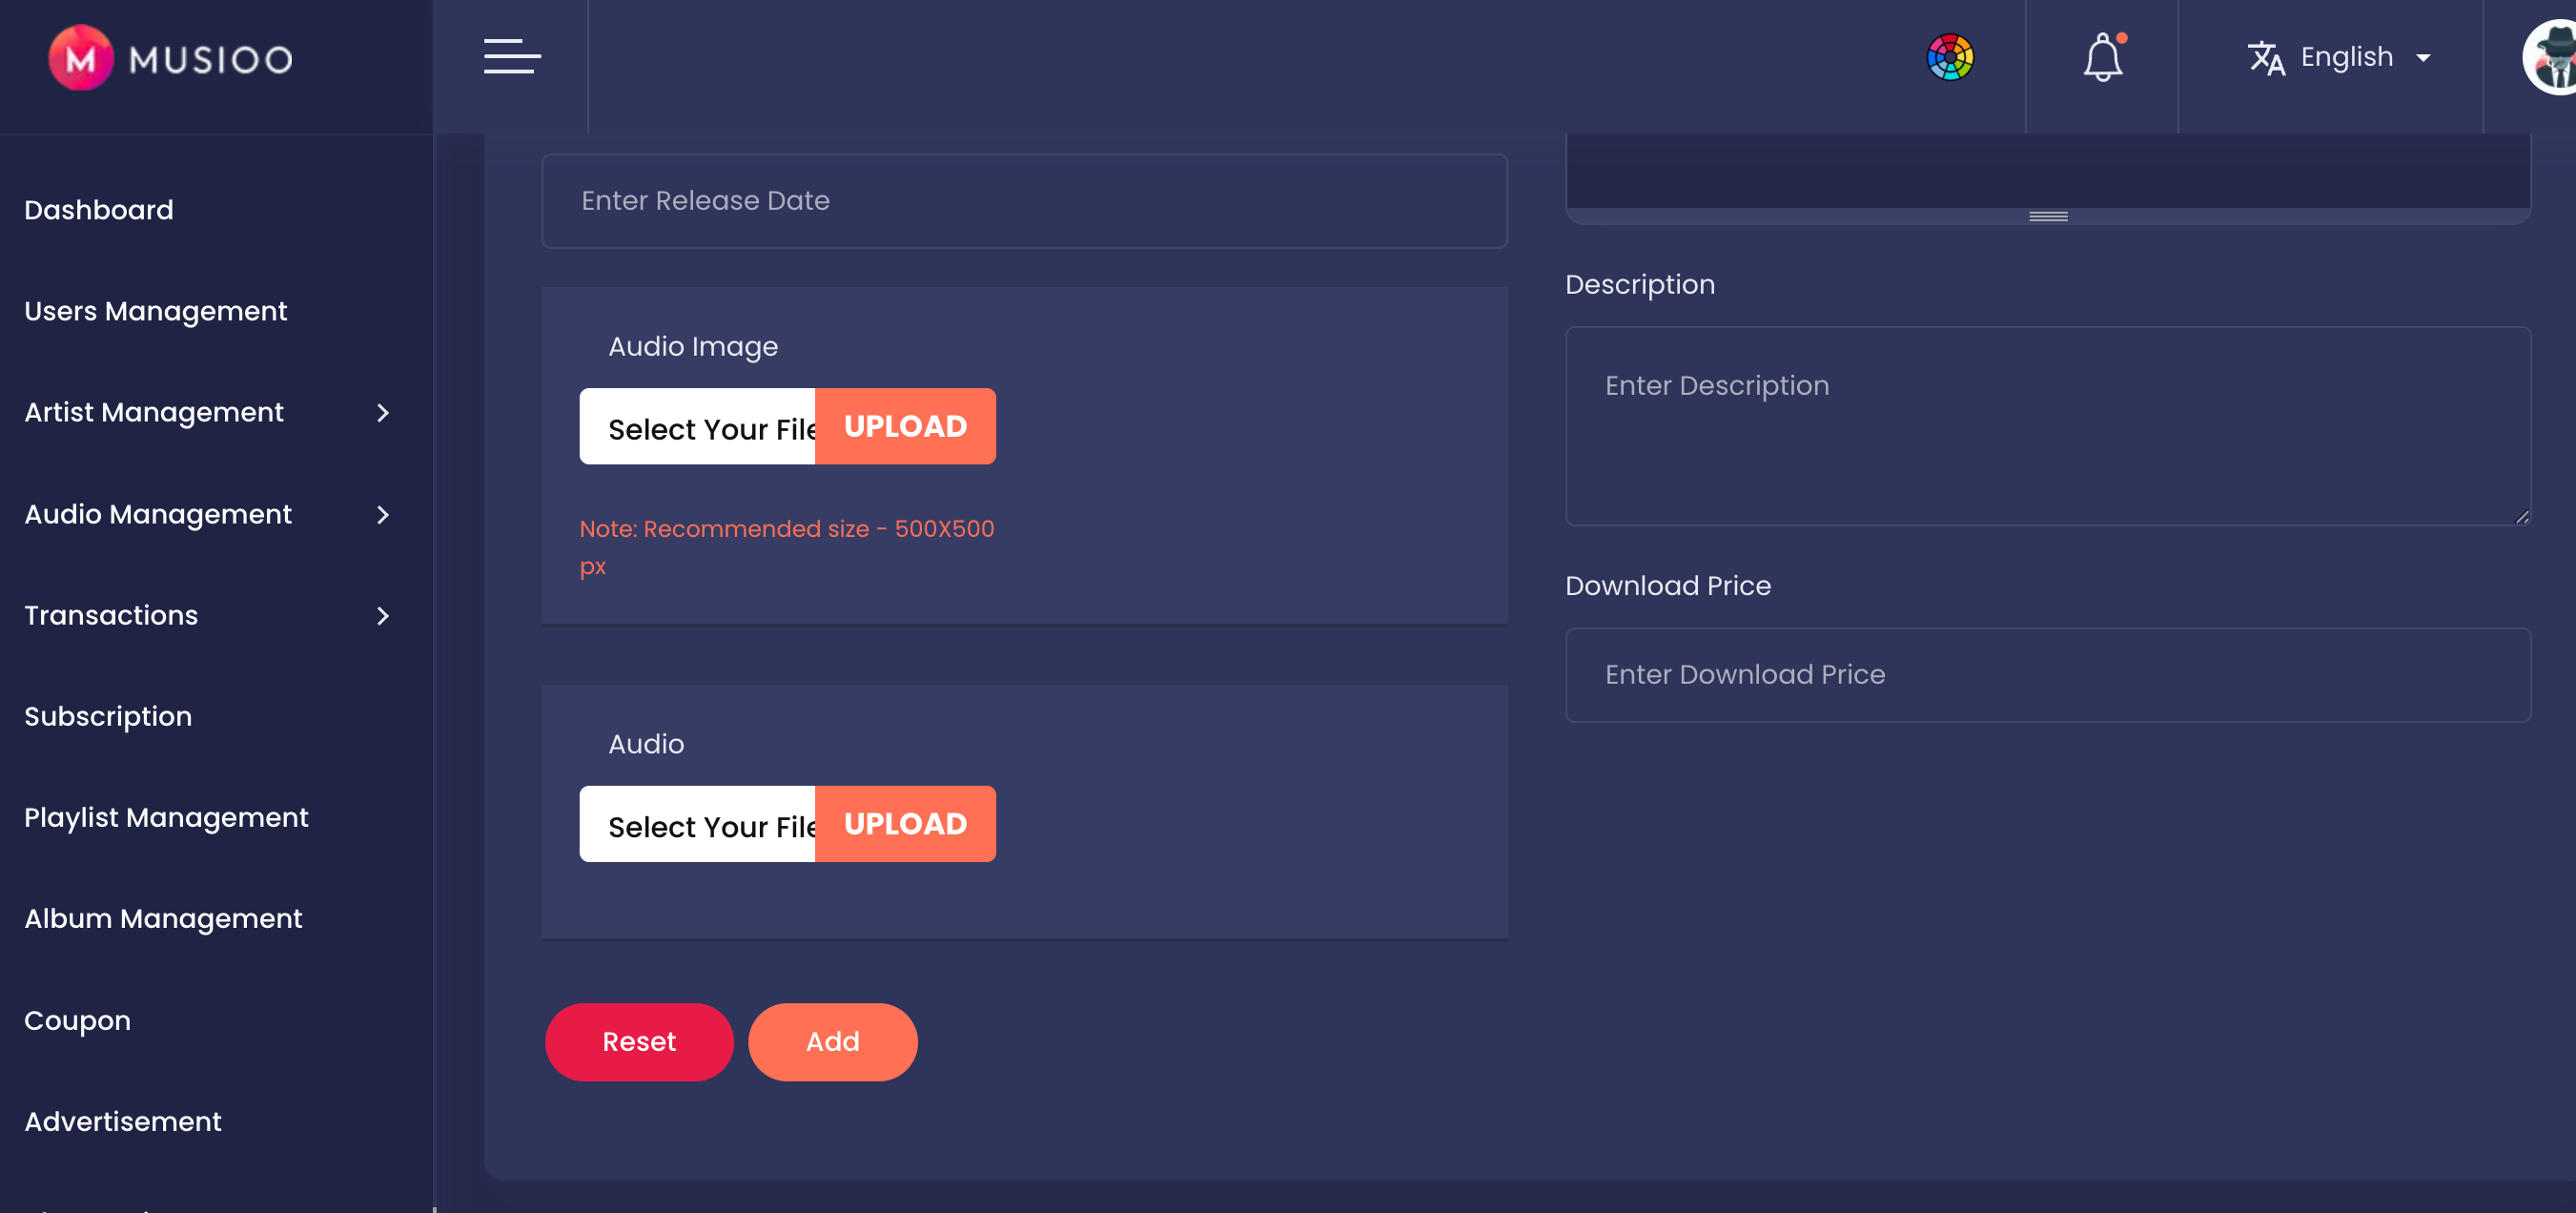Click the editor resize grip bar
The width and height of the screenshot is (2576, 1213).
[2048, 216]
